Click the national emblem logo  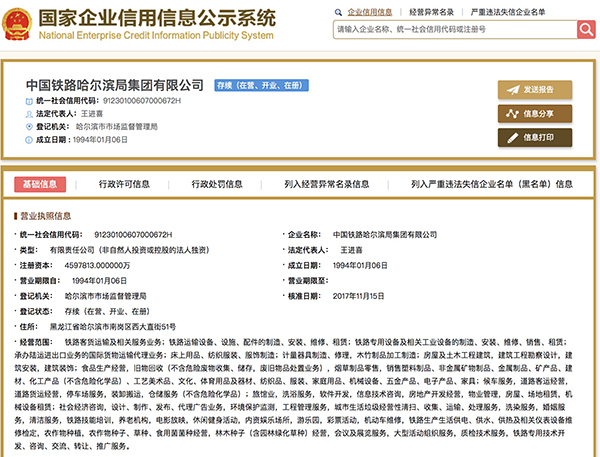(17, 24)
